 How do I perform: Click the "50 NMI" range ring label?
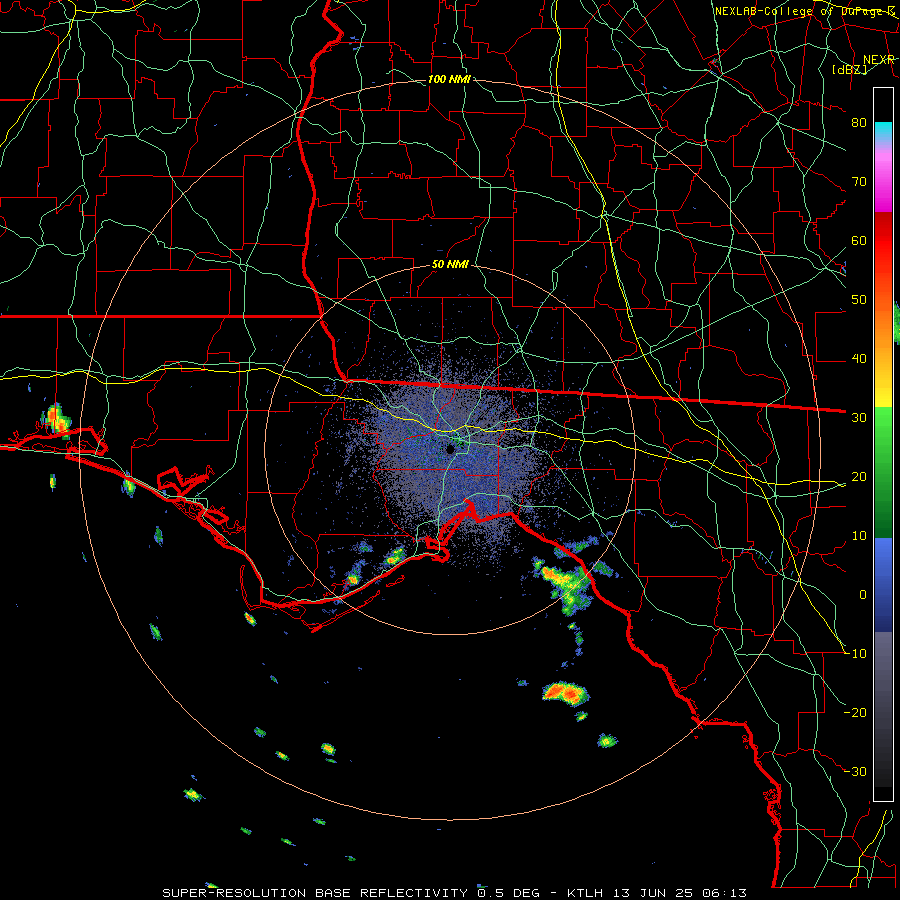point(450,265)
